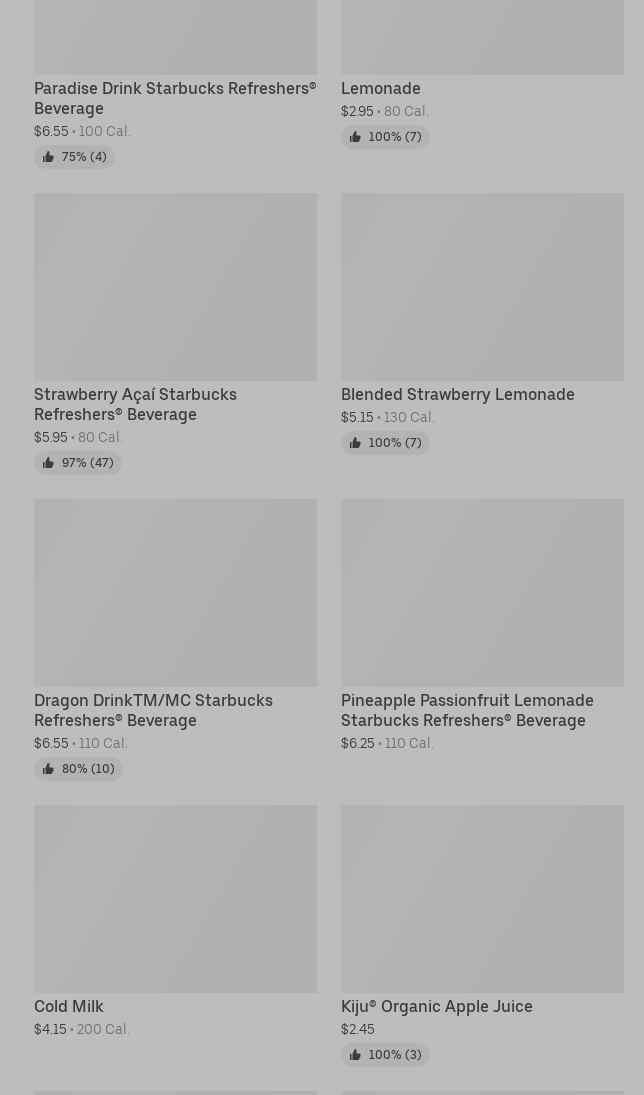
Task: Open Kiju Organic Apple Juice image
Action: (482, 899)
